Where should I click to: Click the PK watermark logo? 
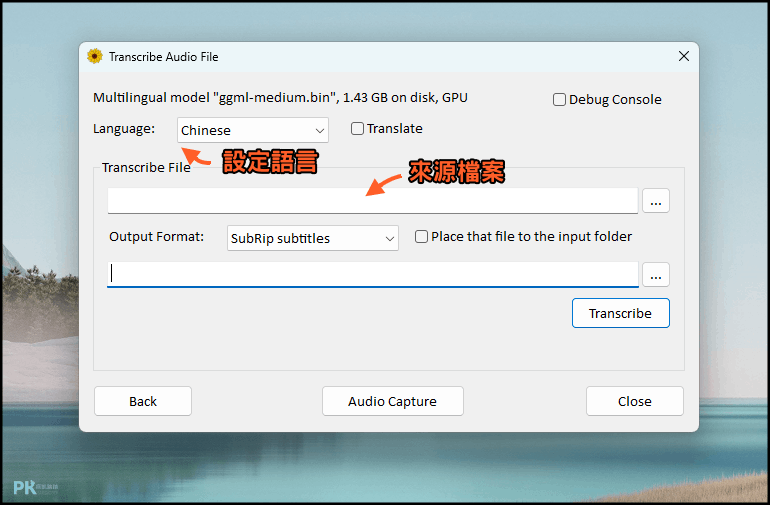click(35, 487)
